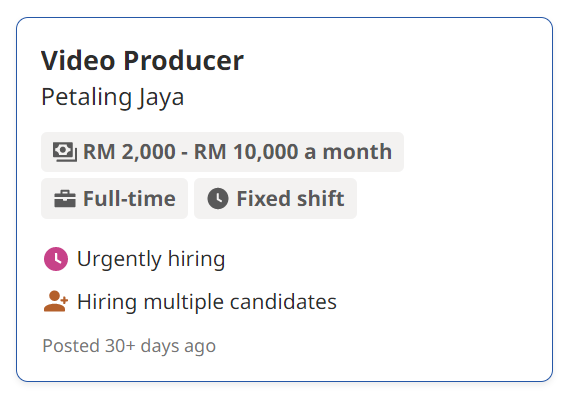Image resolution: width=565 pixels, height=393 pixels.
Task: Click the pink urgently hiring clock icon
Action: (56, 259)
